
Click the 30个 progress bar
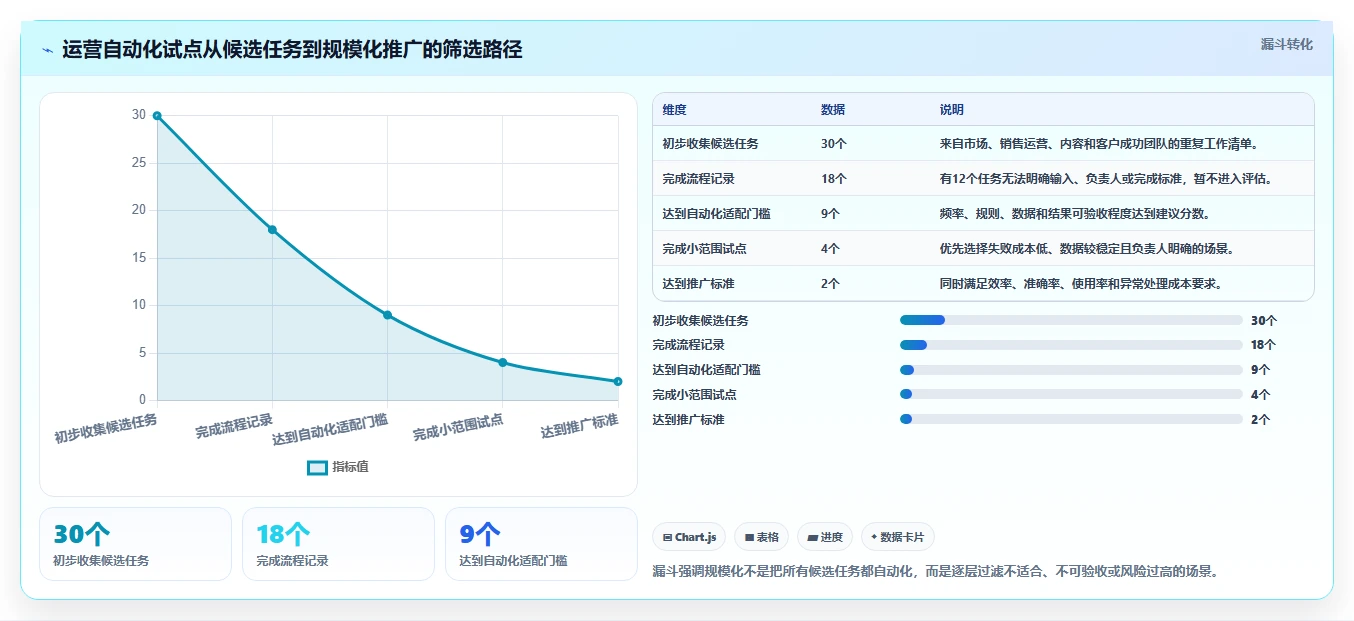[1071, 320]
